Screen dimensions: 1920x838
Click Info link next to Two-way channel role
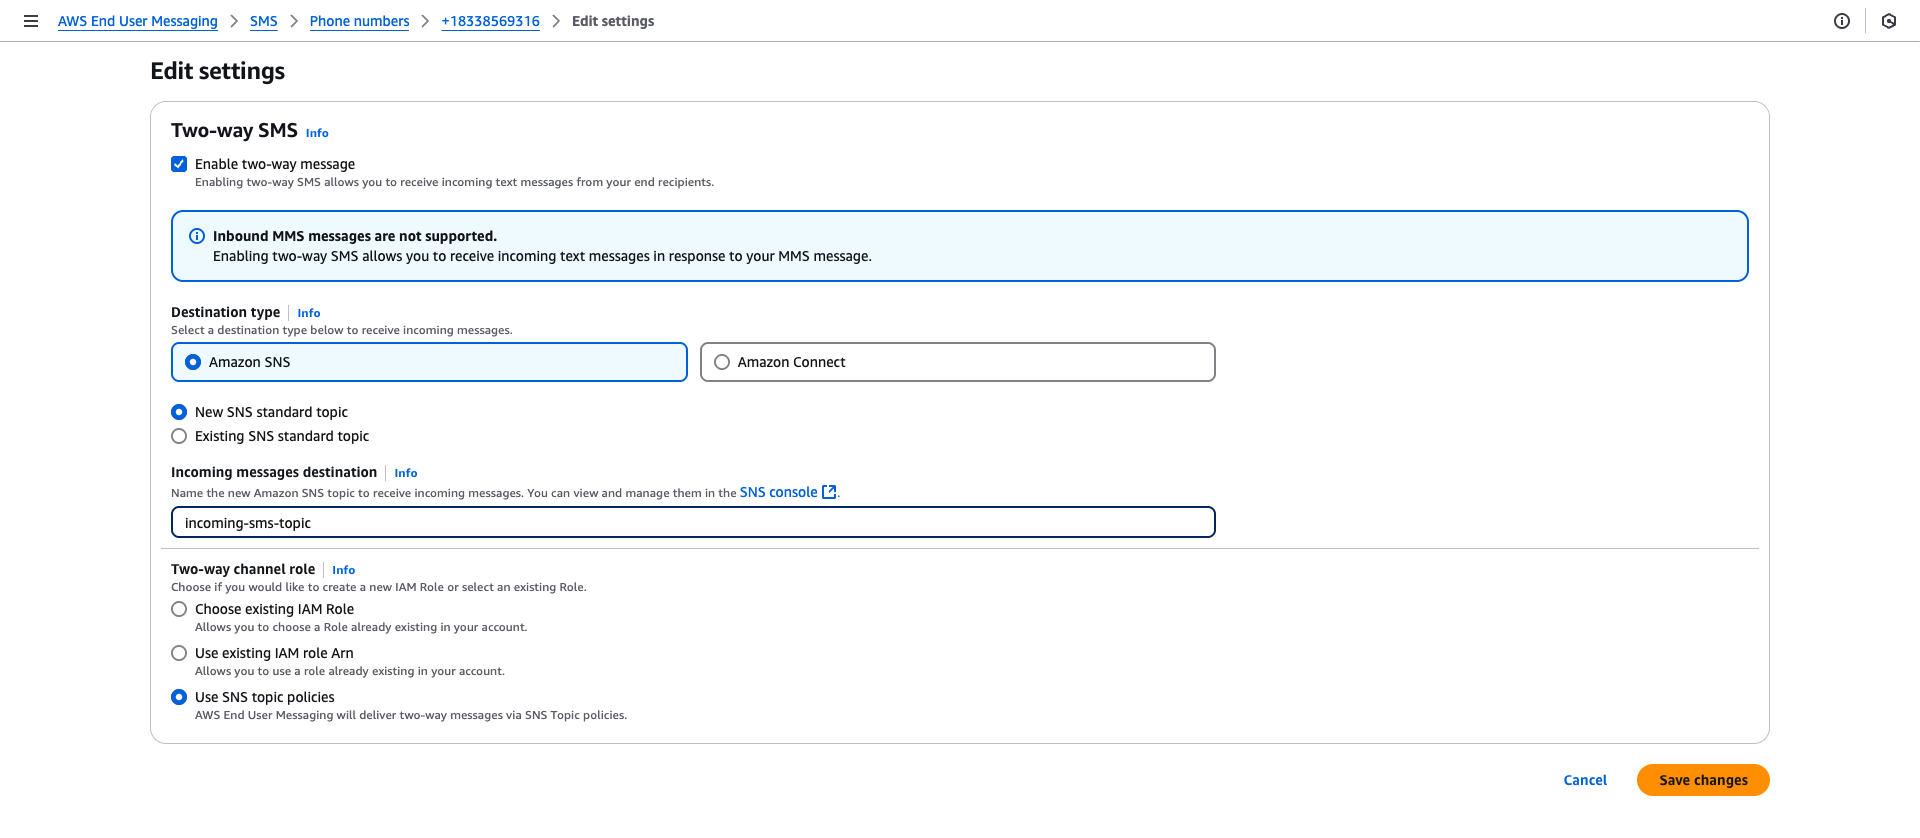point(344,570)
